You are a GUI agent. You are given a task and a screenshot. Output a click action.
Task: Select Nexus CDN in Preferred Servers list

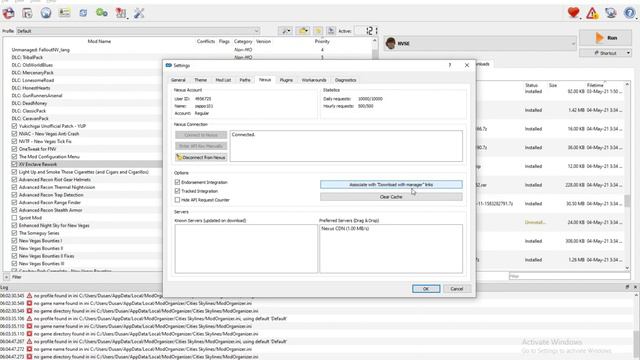(x=345, y=229)
